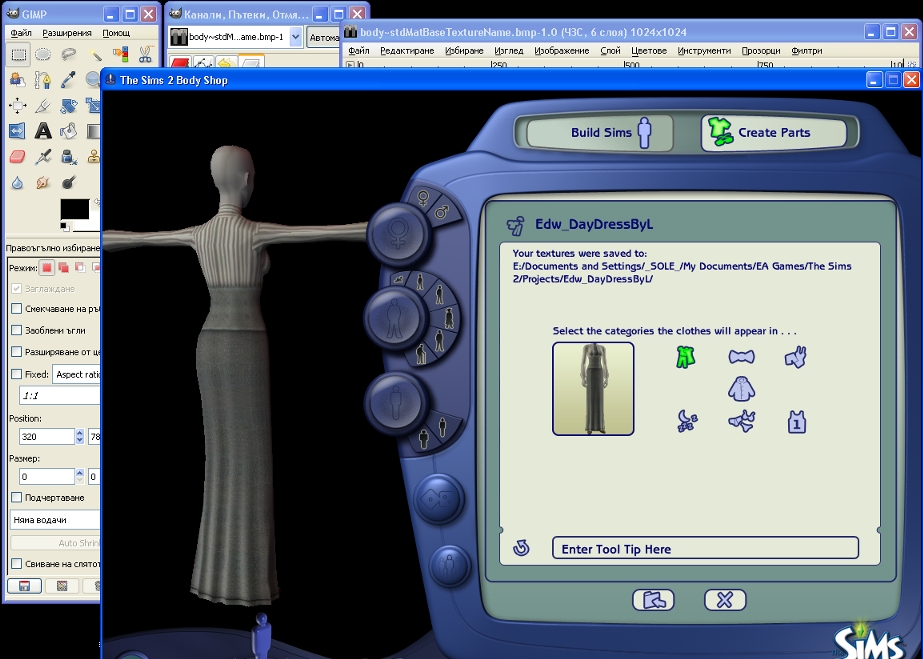Click the dress preview thumbnail
The width and height of the screenshot is (923, 659).
tap(593, 389)
